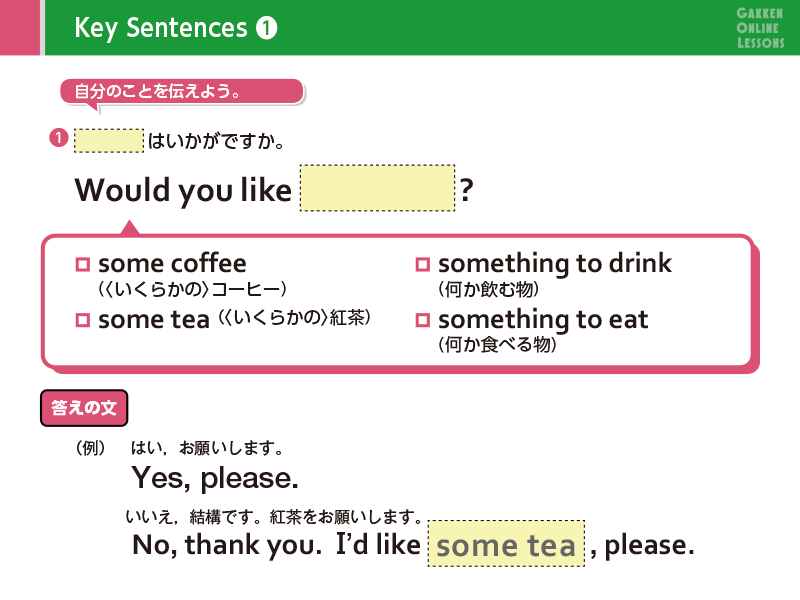Click the (何か飲む物) translation text
The height and width of the screenshot is (600, 800).
point(488,290)
